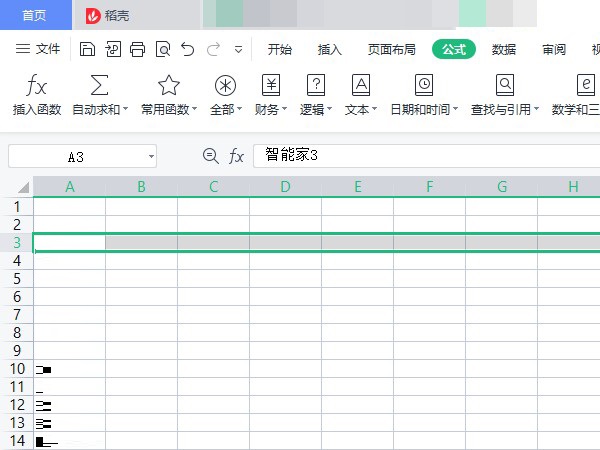This screenshot has width=600, height=450.
Task: Click the AutoSum sigma icon
Action: click(100, 85)
